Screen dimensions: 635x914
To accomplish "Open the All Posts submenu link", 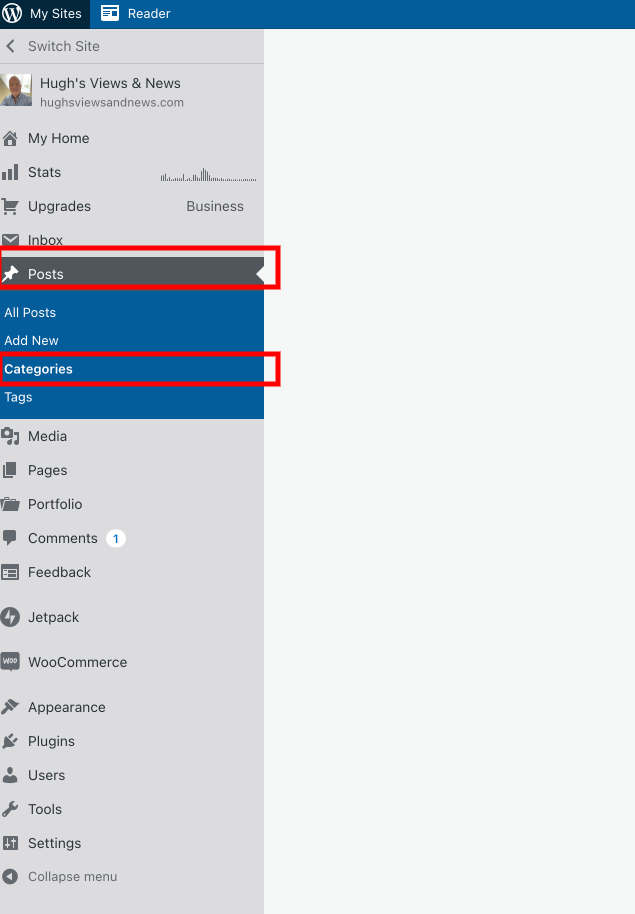I will click(x=30, y=313).
